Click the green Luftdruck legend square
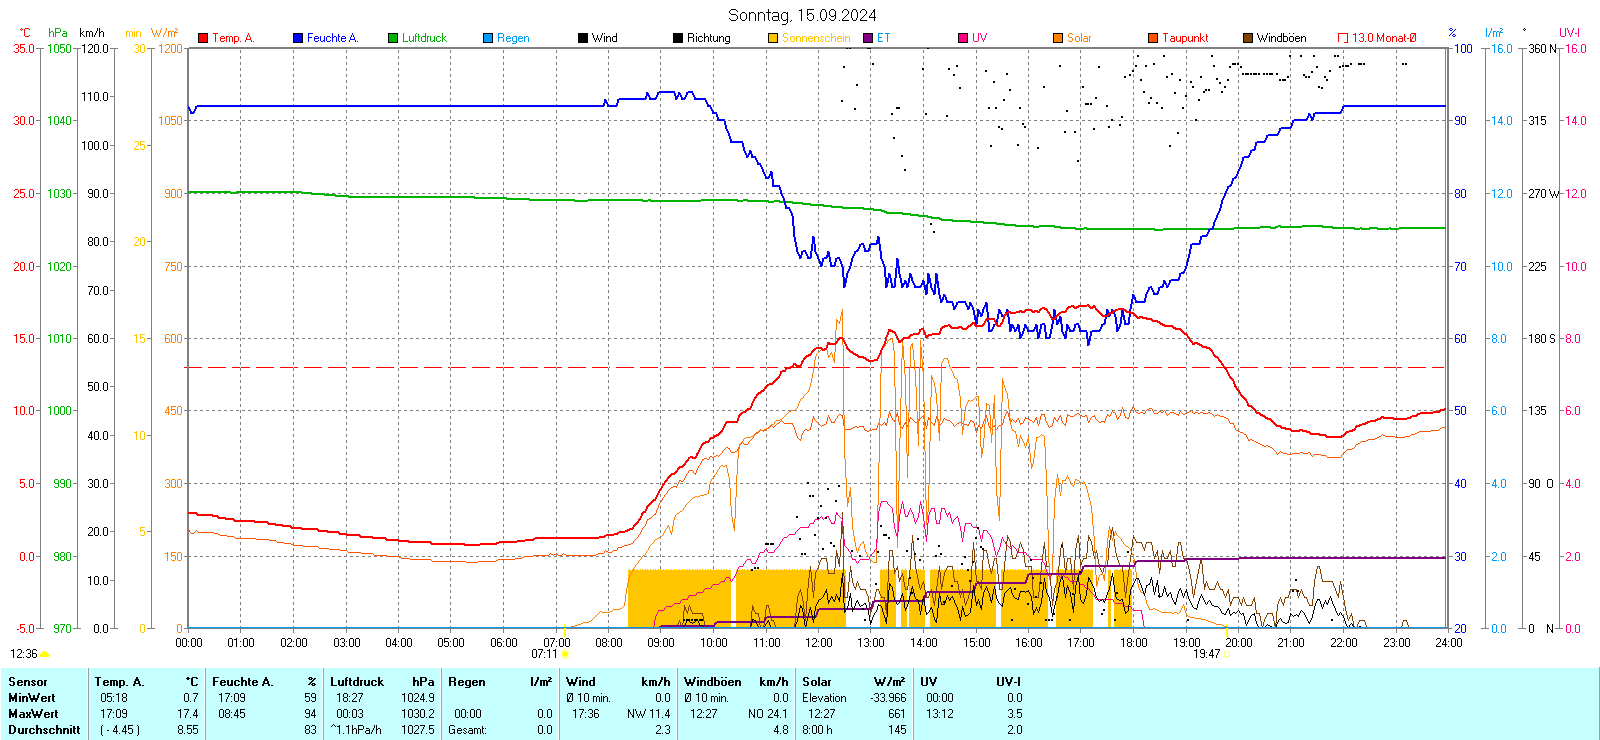The image size is (1600, 740). click(393, 38)
